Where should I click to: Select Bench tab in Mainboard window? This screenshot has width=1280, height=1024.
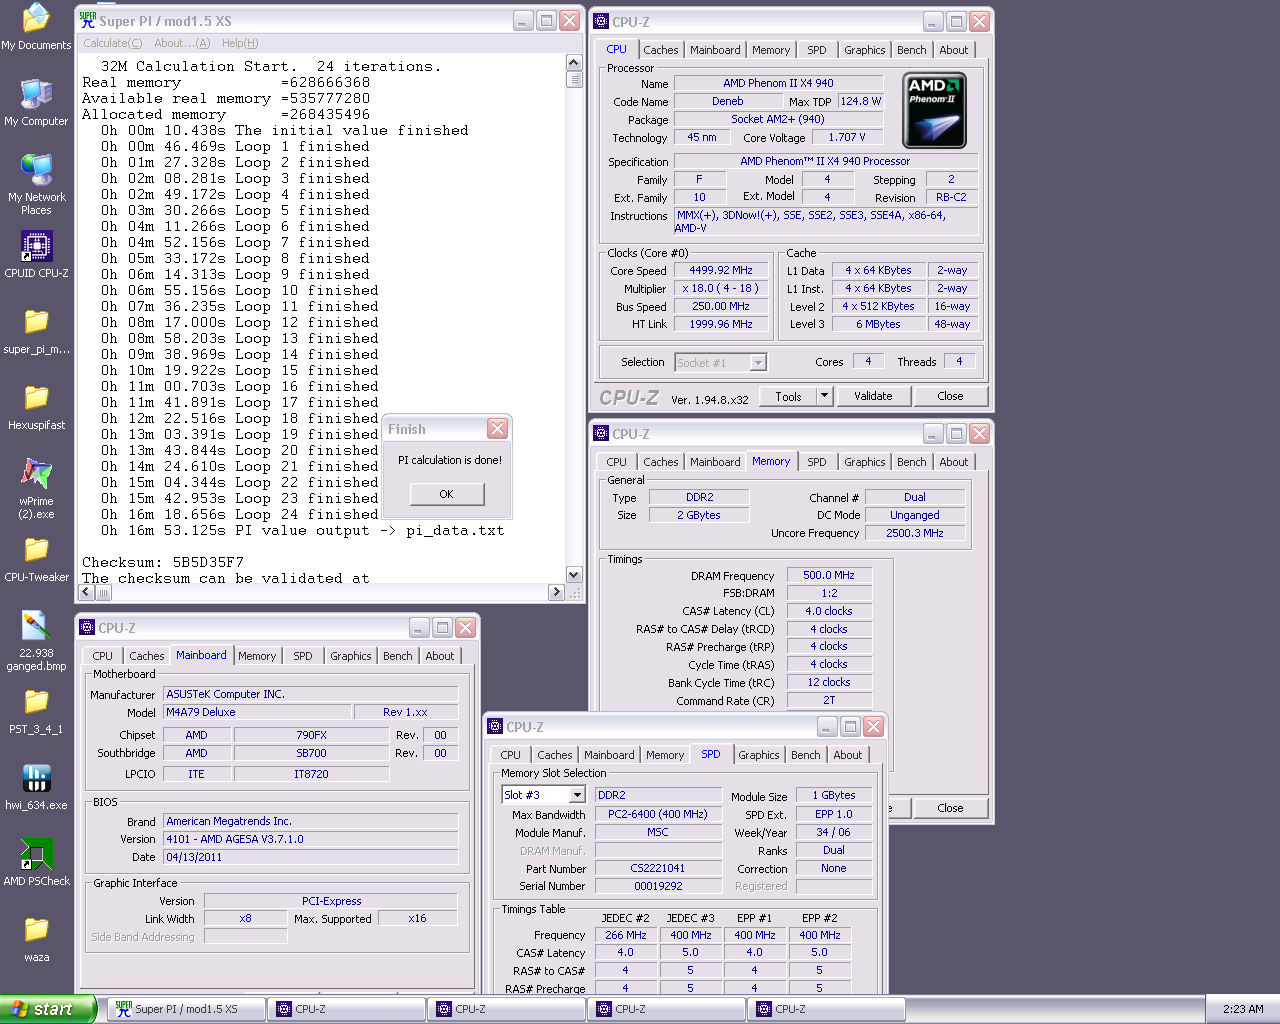397,656
